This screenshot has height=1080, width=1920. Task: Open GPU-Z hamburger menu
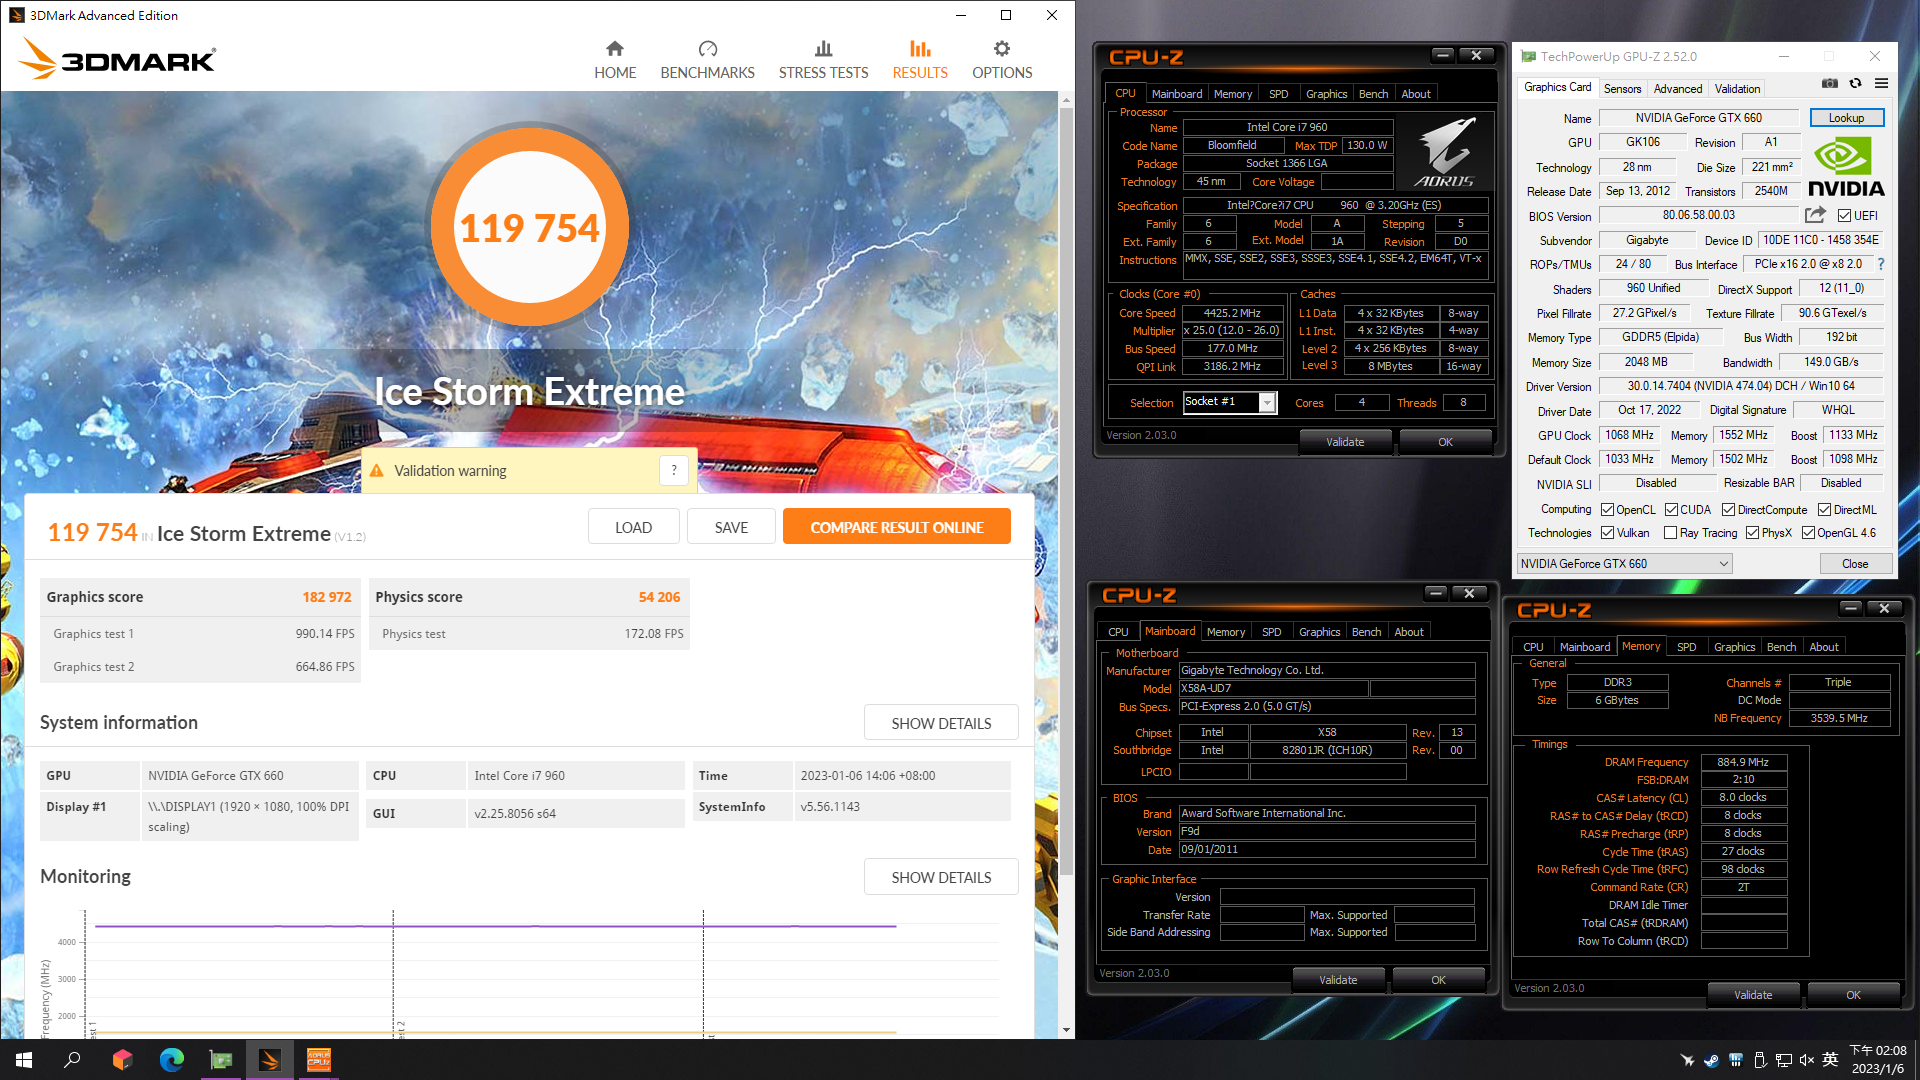point(1881,84)
